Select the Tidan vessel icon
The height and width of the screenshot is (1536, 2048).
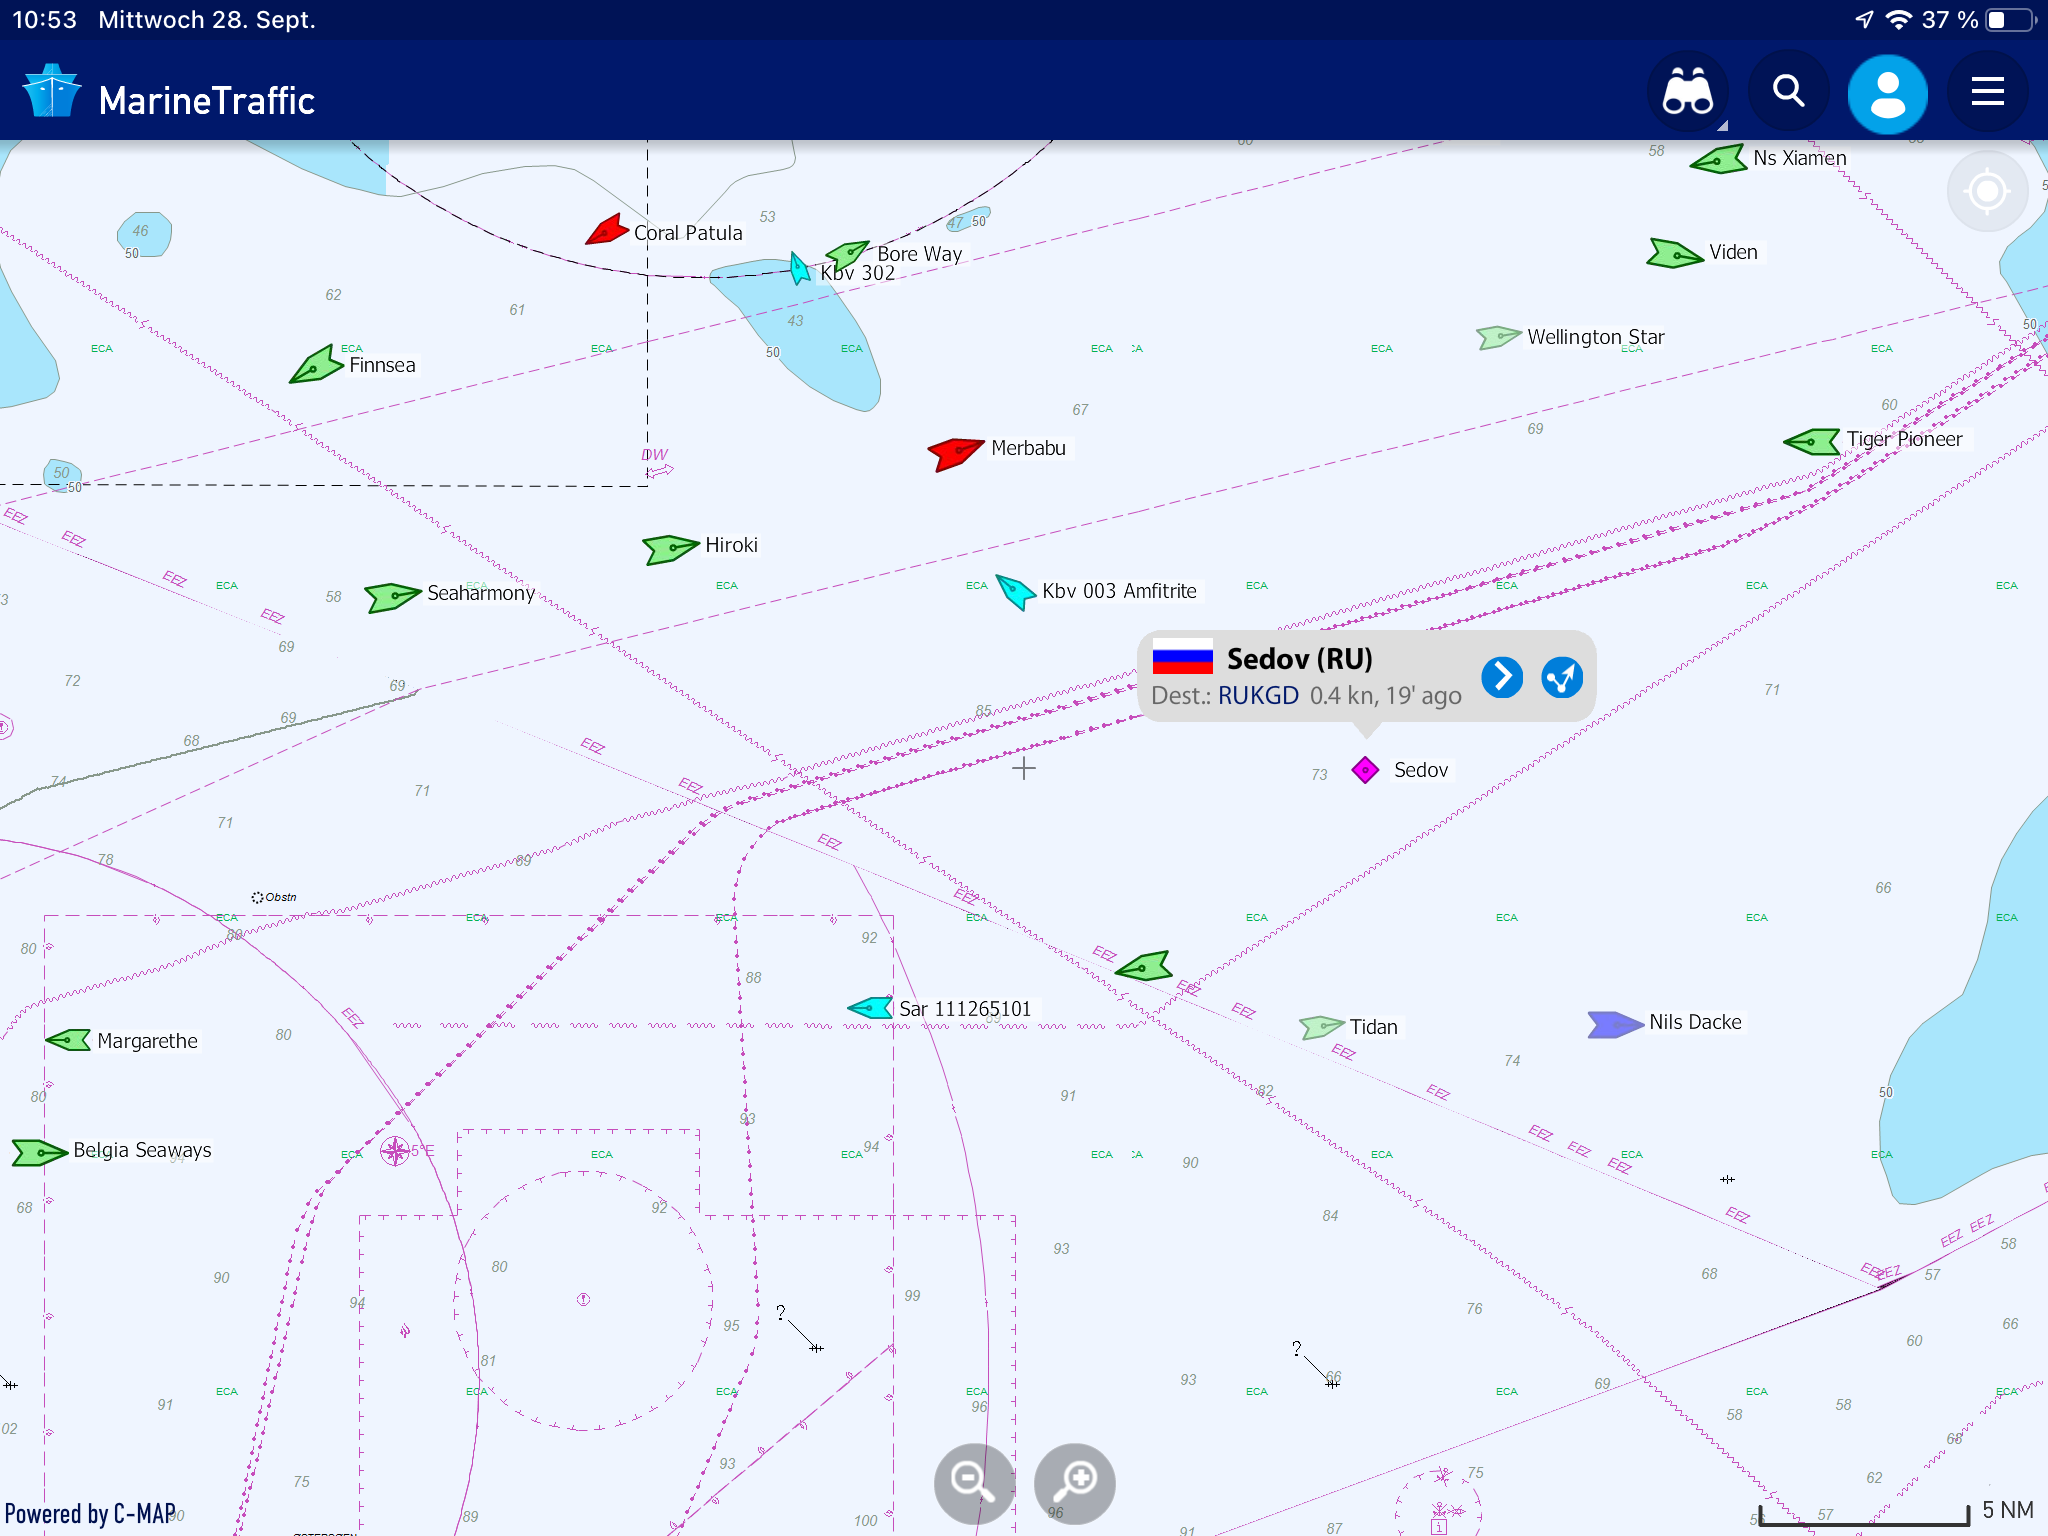pos(1321,1027)
